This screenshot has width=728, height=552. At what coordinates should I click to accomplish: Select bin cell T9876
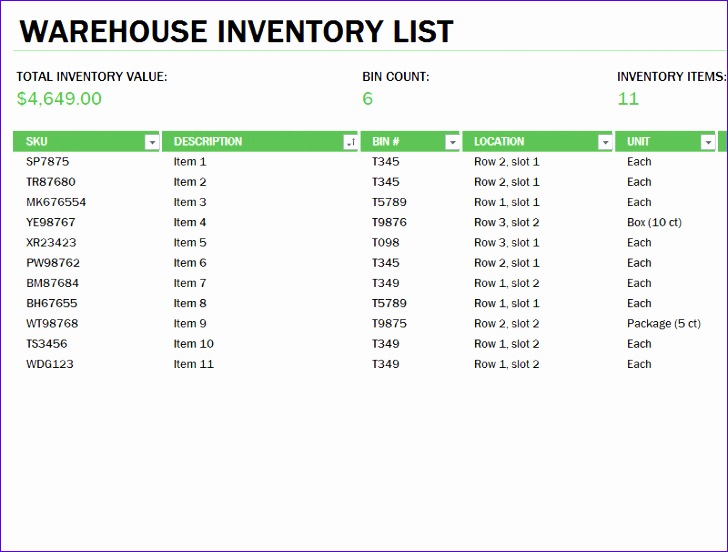pos(389,222)
